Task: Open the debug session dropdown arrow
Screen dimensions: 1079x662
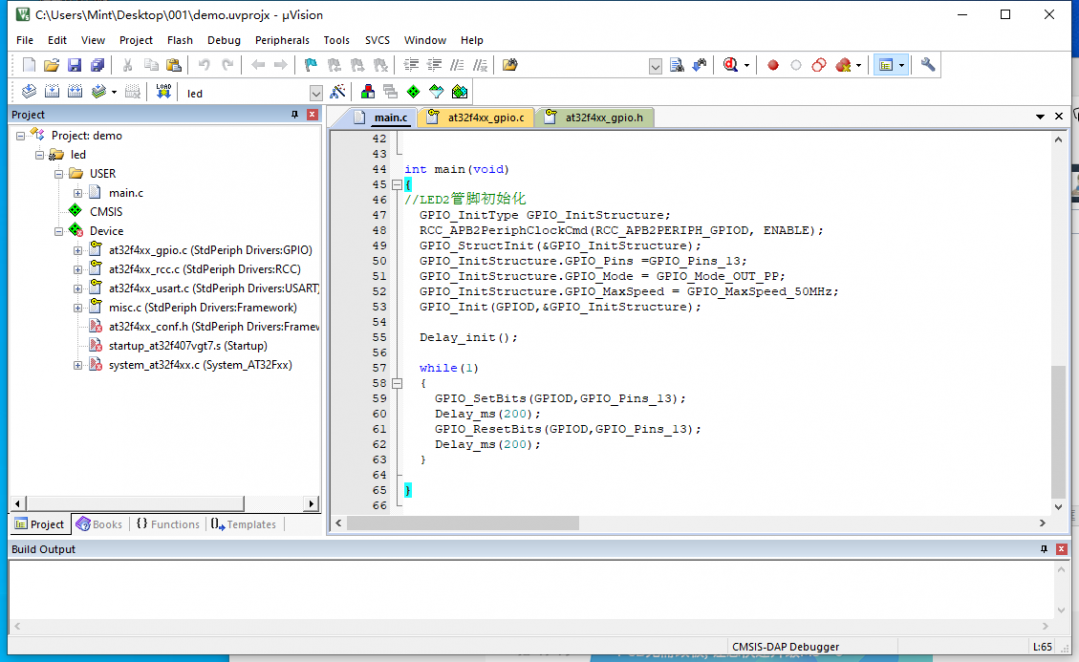Action: pos(747,65)
